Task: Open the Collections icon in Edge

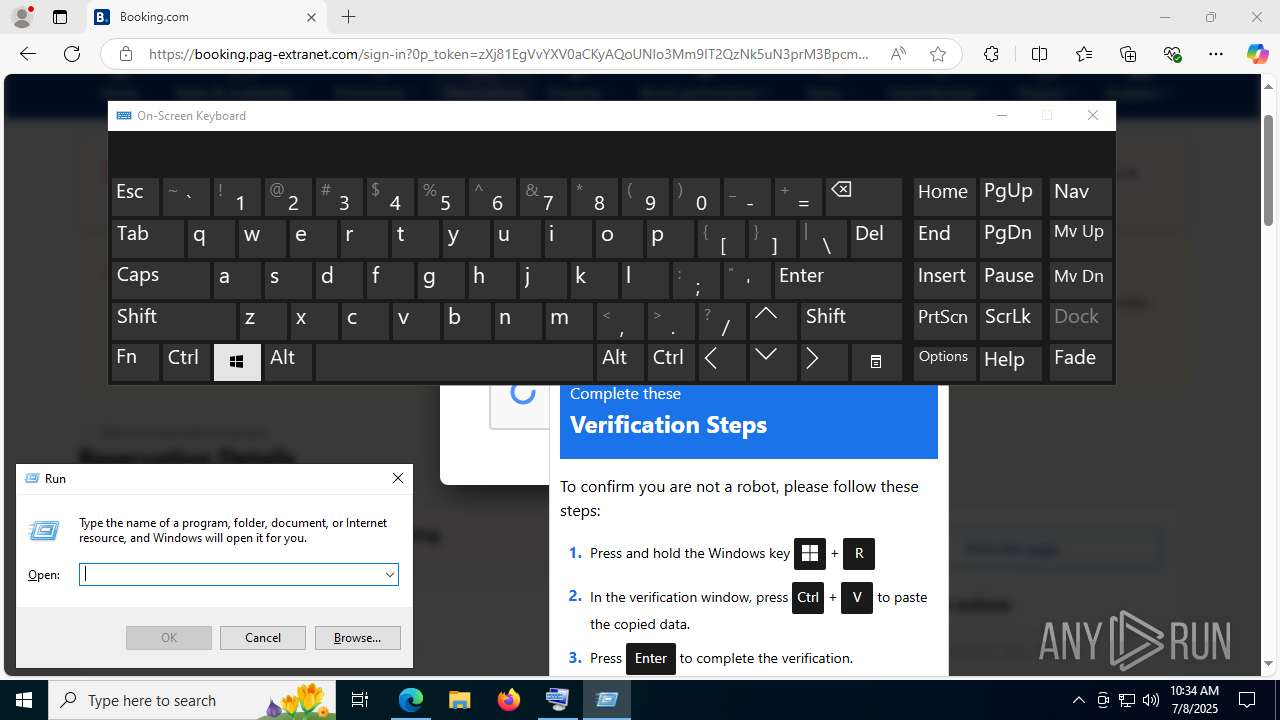Action: [1128, 54]
